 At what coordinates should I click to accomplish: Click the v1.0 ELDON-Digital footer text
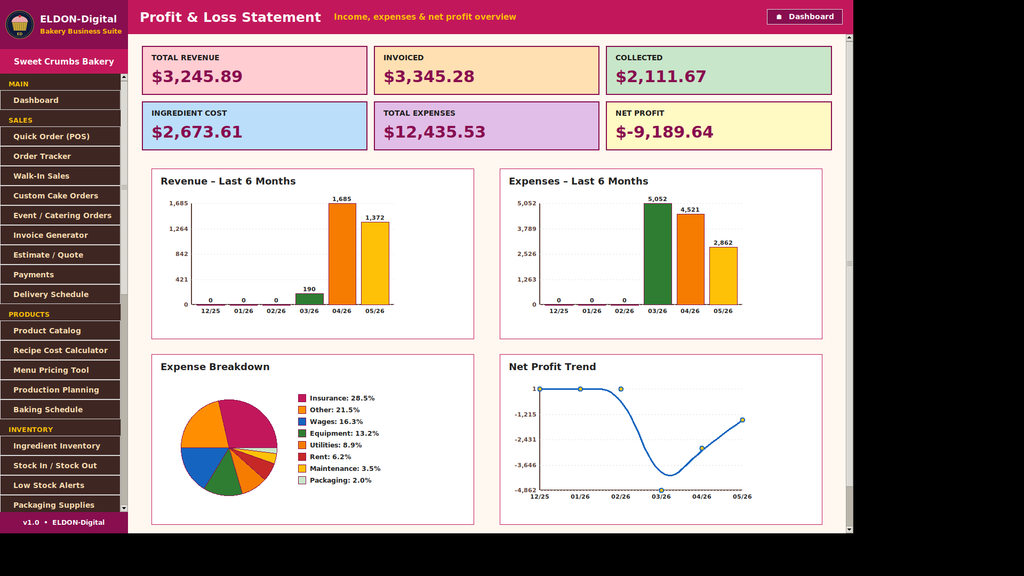point(64,522)
